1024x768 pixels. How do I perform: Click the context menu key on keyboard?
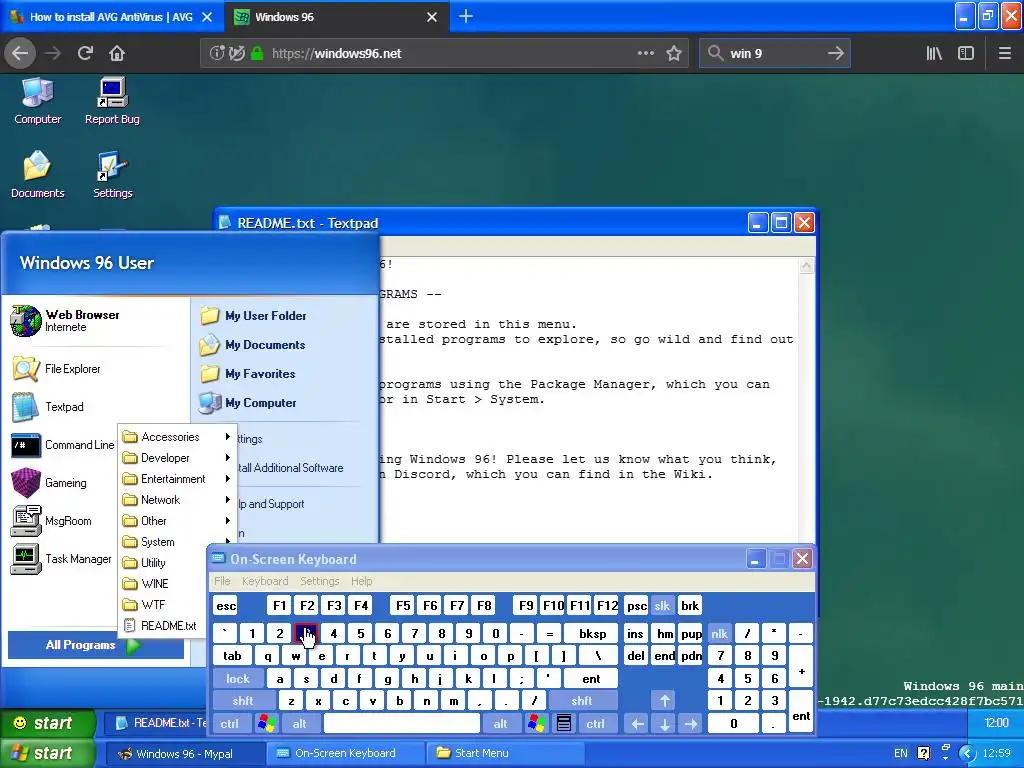tap(564, 724)
